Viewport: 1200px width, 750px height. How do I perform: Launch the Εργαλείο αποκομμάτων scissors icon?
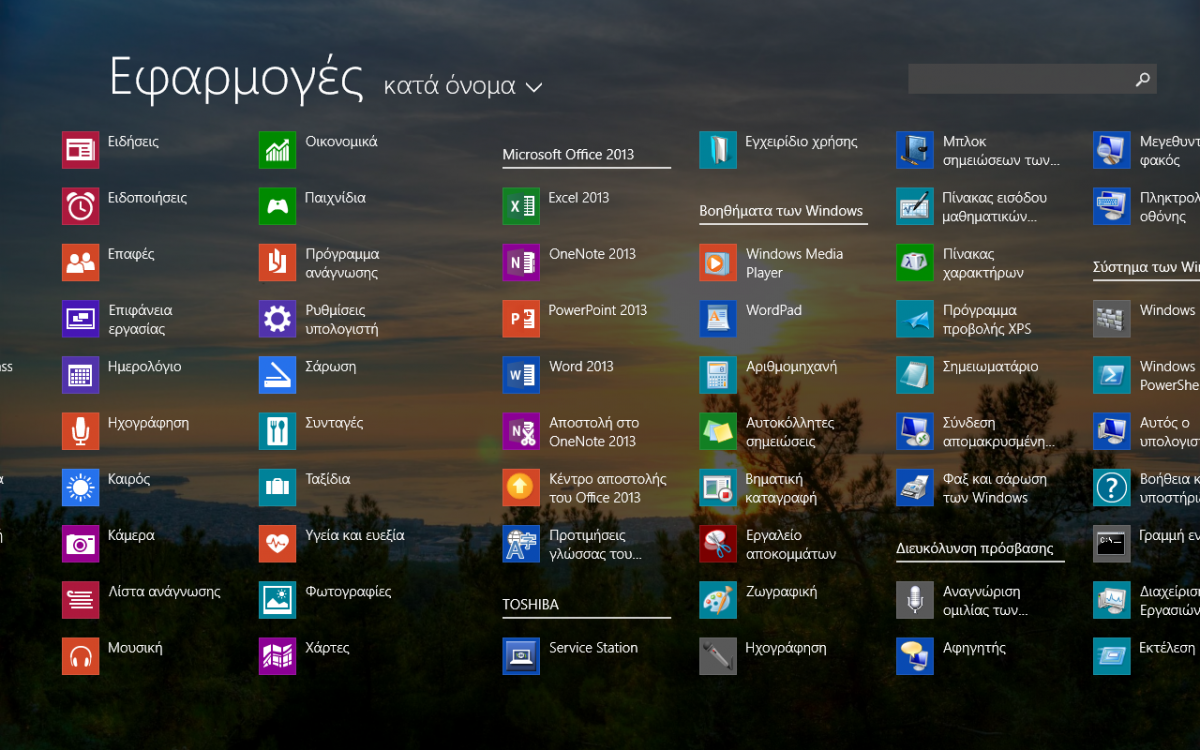[718, 544]
